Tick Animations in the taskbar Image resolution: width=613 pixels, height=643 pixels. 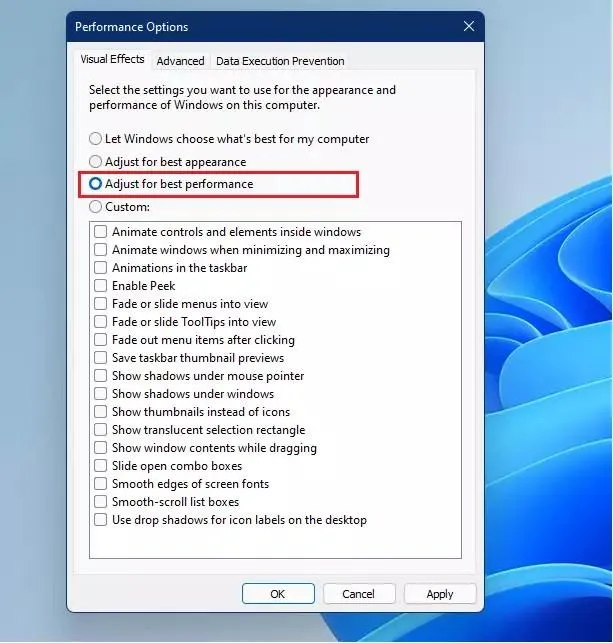[100, 268]
